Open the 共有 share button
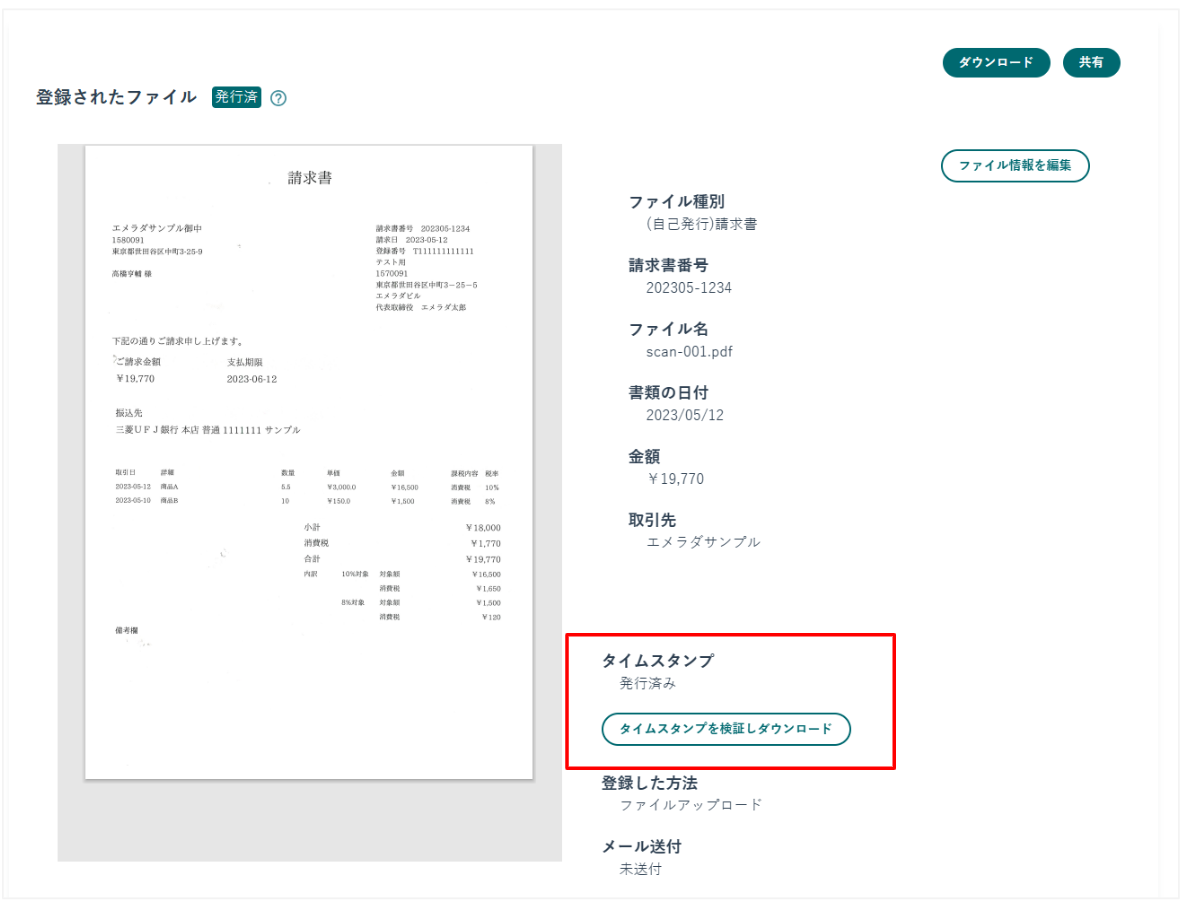The width and height of the screenshot is (1181, 904). pos(1091,62)
